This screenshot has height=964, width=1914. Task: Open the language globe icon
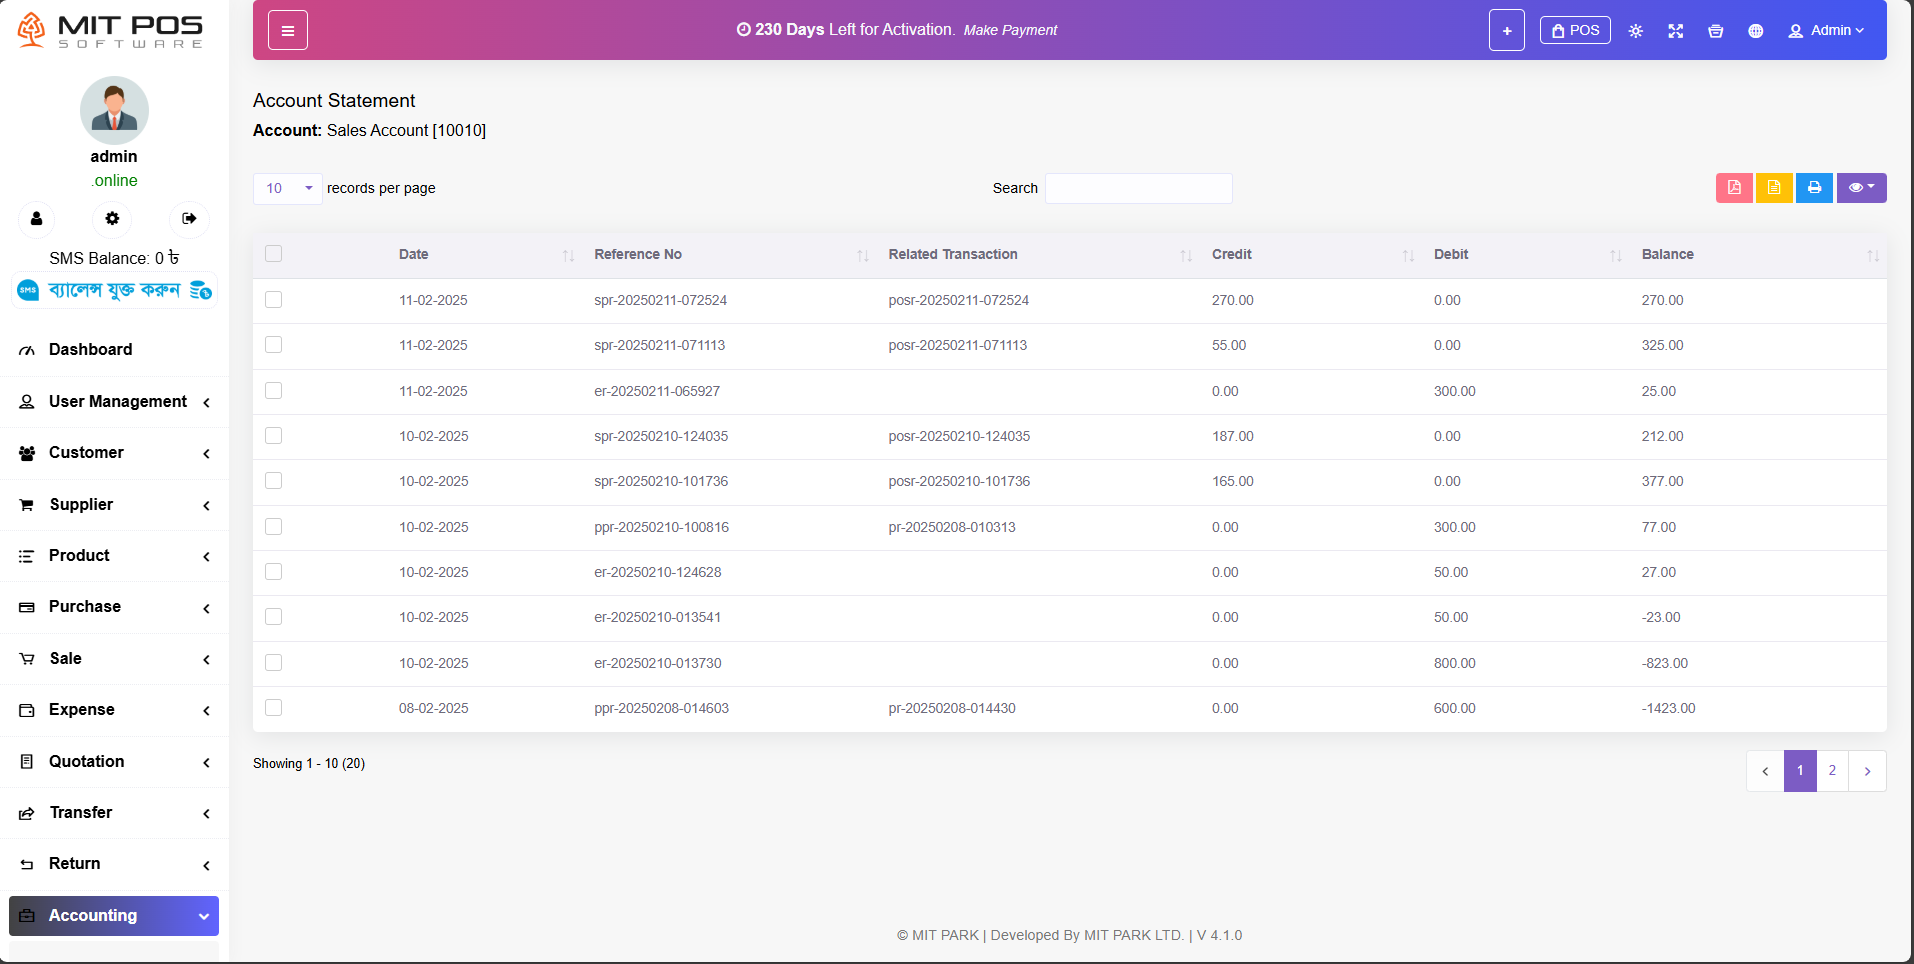click(1755, 31)
